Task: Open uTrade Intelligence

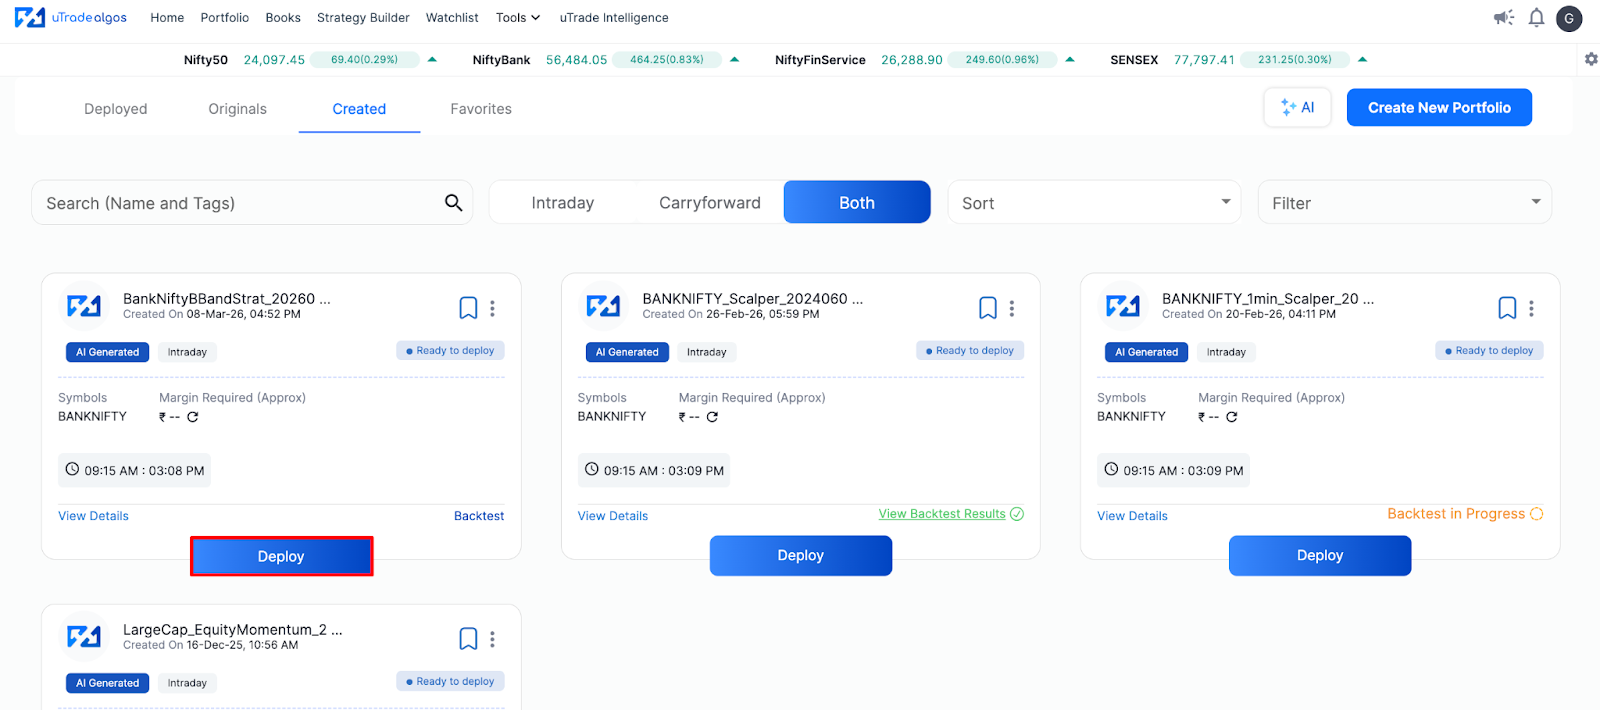Action: pos(614,18)
